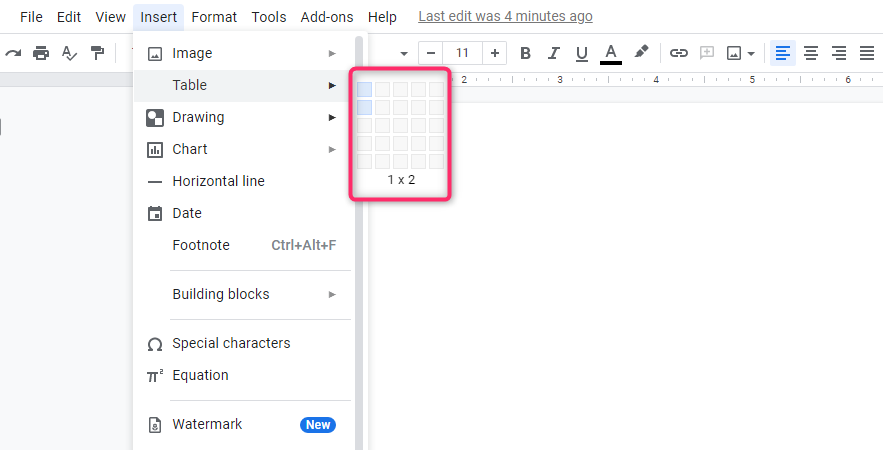Select the spell check icon
This screenshot has height=450, width=883.
coord(69,54)
